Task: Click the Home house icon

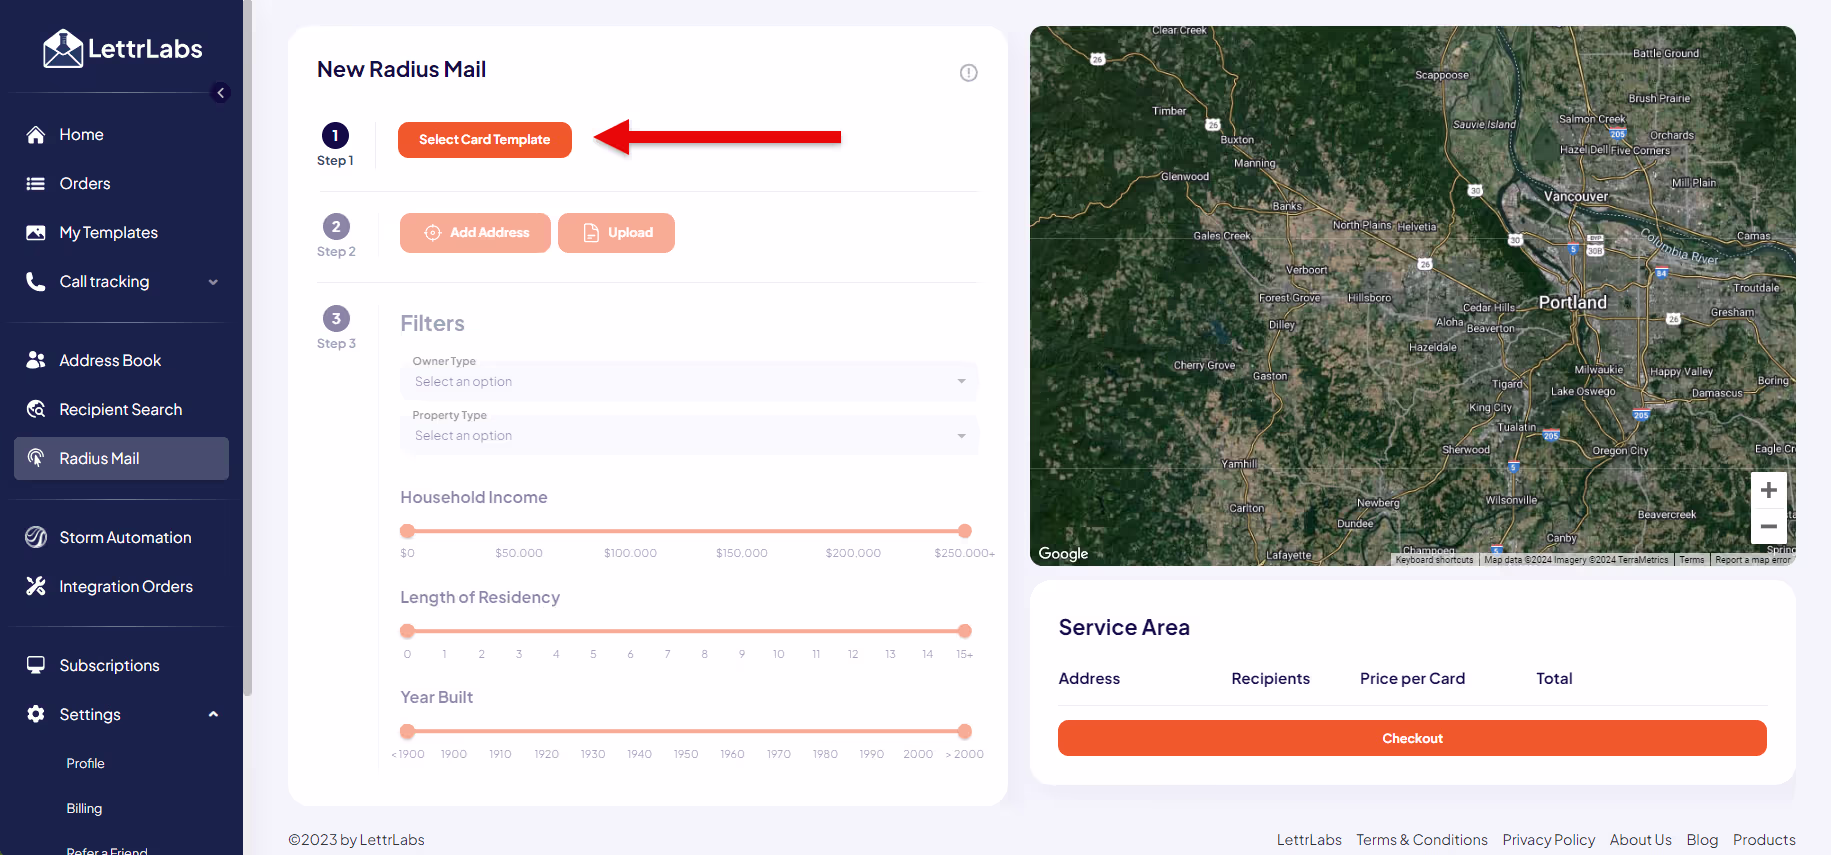Action: tap(36, 135)
